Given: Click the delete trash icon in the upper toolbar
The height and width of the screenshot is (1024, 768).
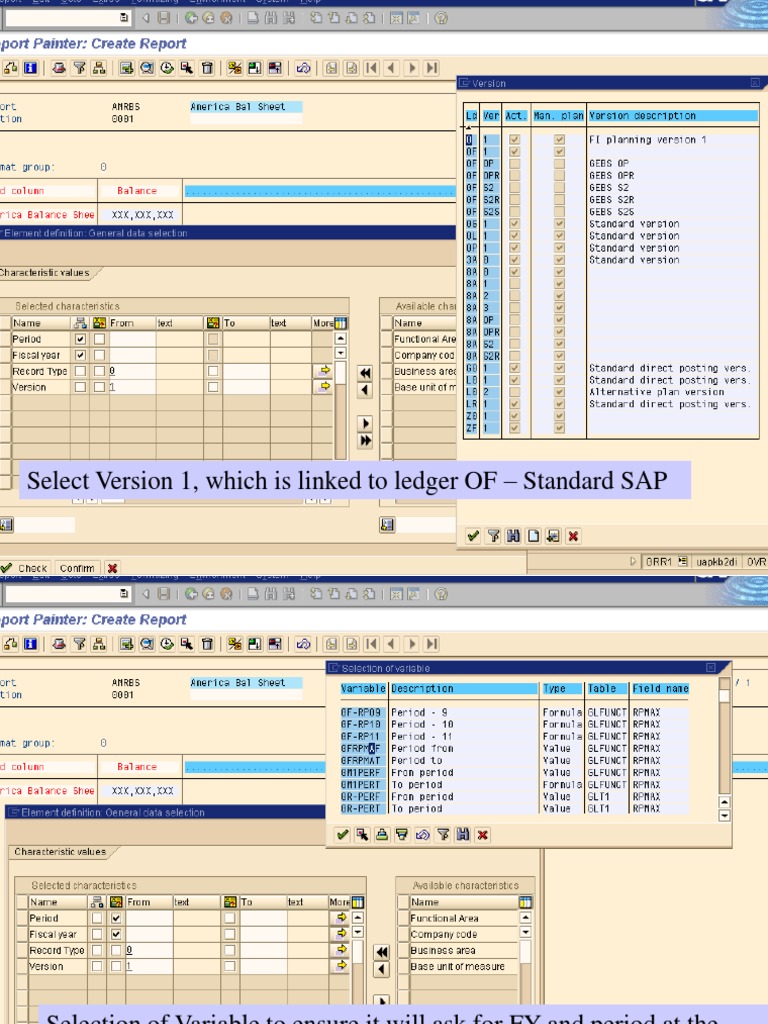Looking at the screenshot, I should (x=207, y=68).
